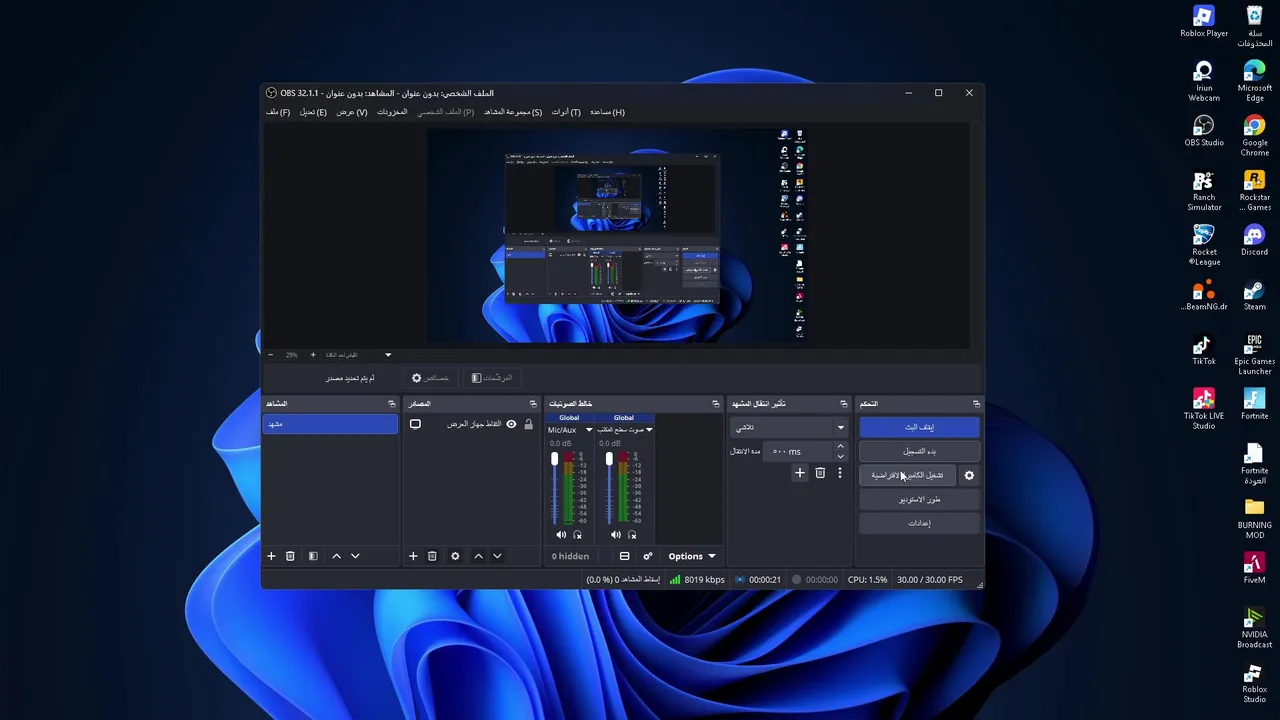Add a transition with the plus in Scene Transitions
The image size is (1280, 720).
pyautogui.click(x=799, y=473)
